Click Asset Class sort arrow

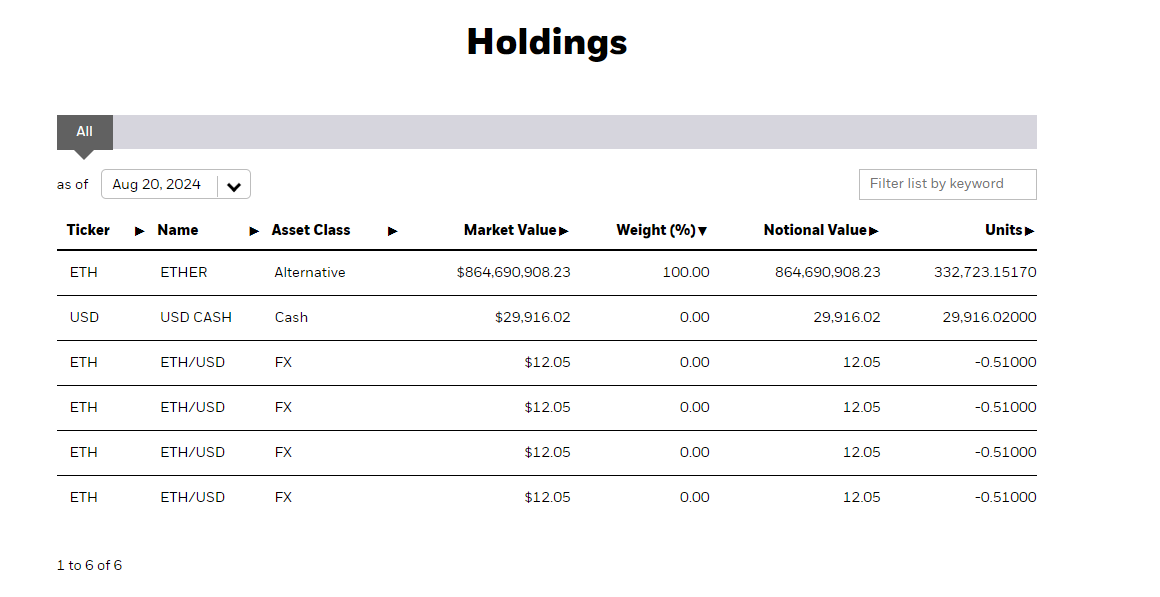tap(392, 232)
